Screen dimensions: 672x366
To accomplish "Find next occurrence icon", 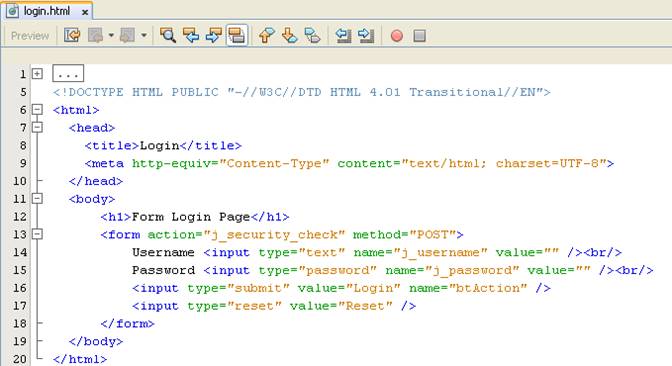I will [213, 35].
